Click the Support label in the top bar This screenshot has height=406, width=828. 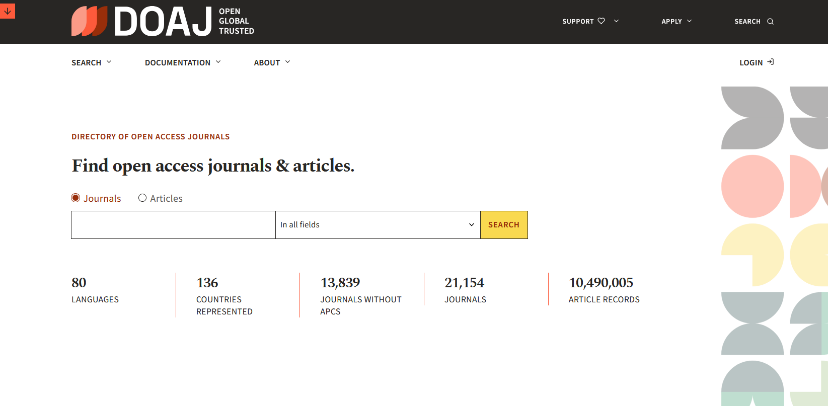578,21
